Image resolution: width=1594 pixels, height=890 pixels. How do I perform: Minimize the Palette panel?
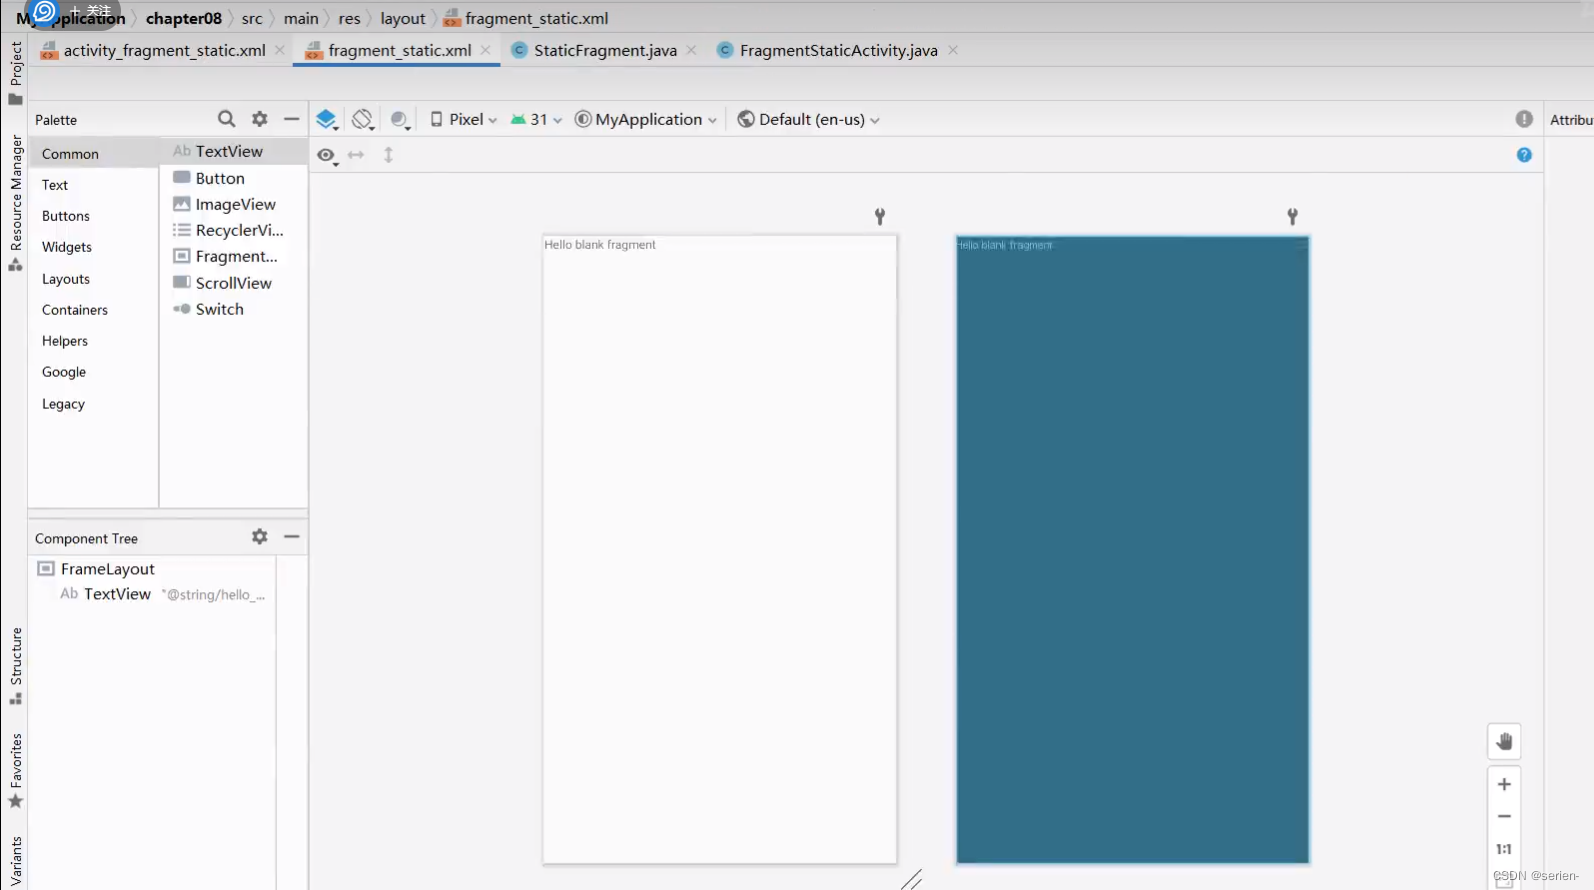[x=291, y=119]
